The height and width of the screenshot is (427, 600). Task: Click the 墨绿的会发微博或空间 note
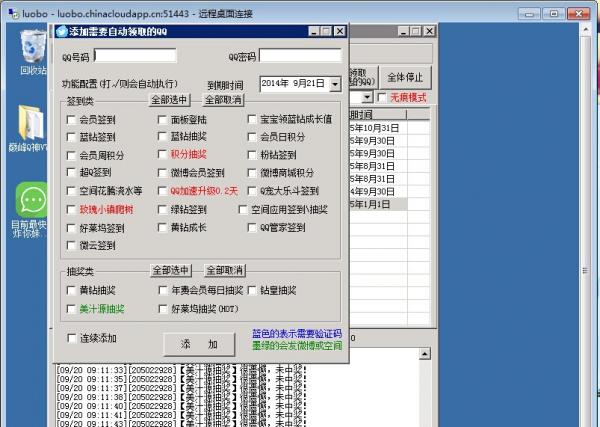tap(297, 346)
